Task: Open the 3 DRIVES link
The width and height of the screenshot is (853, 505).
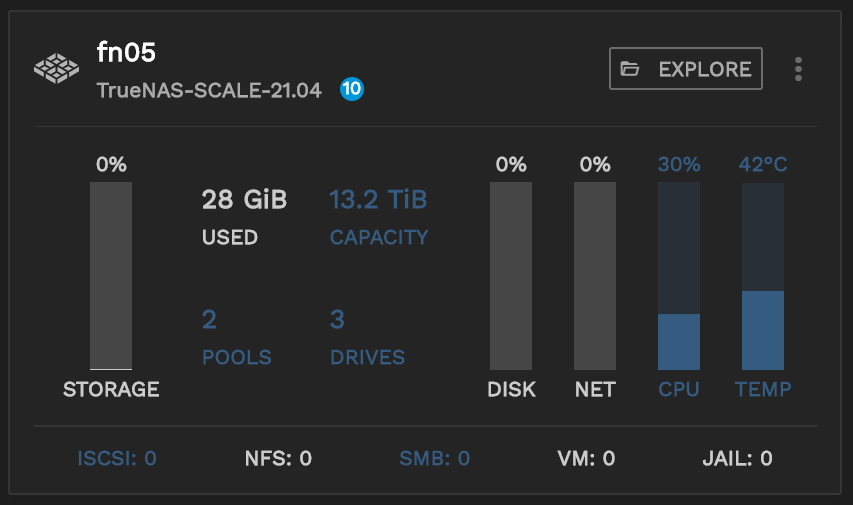Action: pos(367,337)
